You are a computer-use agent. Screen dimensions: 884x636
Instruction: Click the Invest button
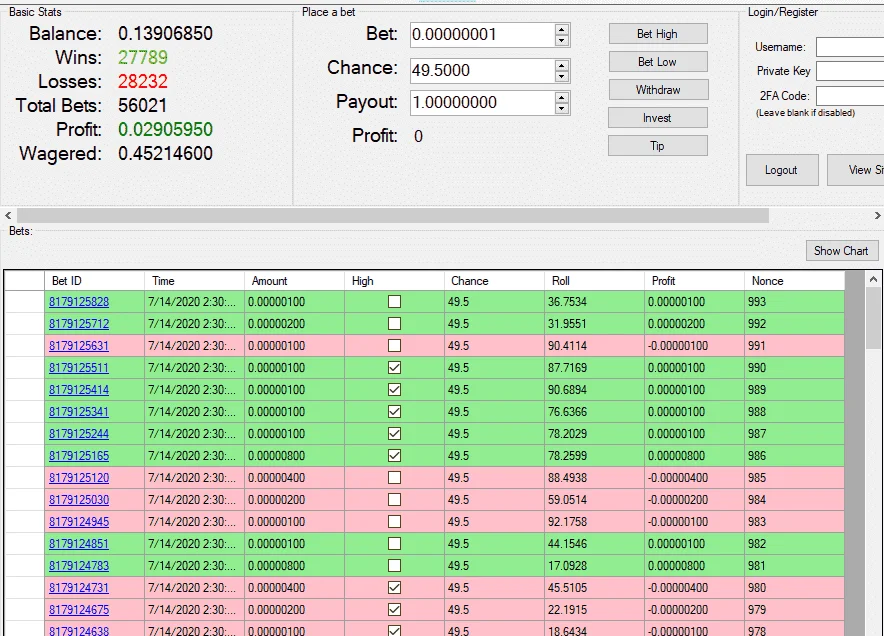(657, 118)
